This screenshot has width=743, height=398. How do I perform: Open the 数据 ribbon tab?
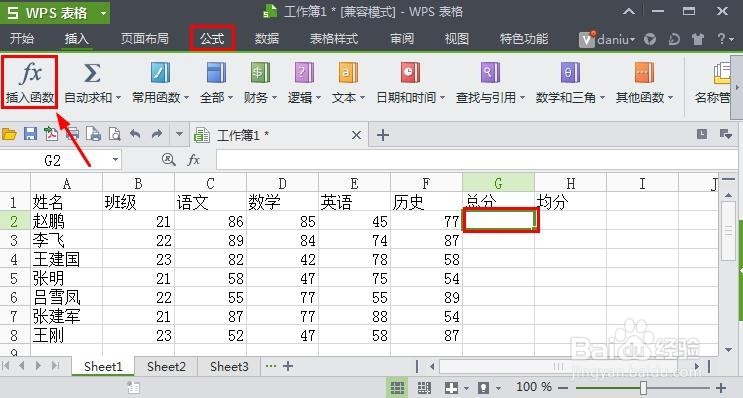coord(267,38)
